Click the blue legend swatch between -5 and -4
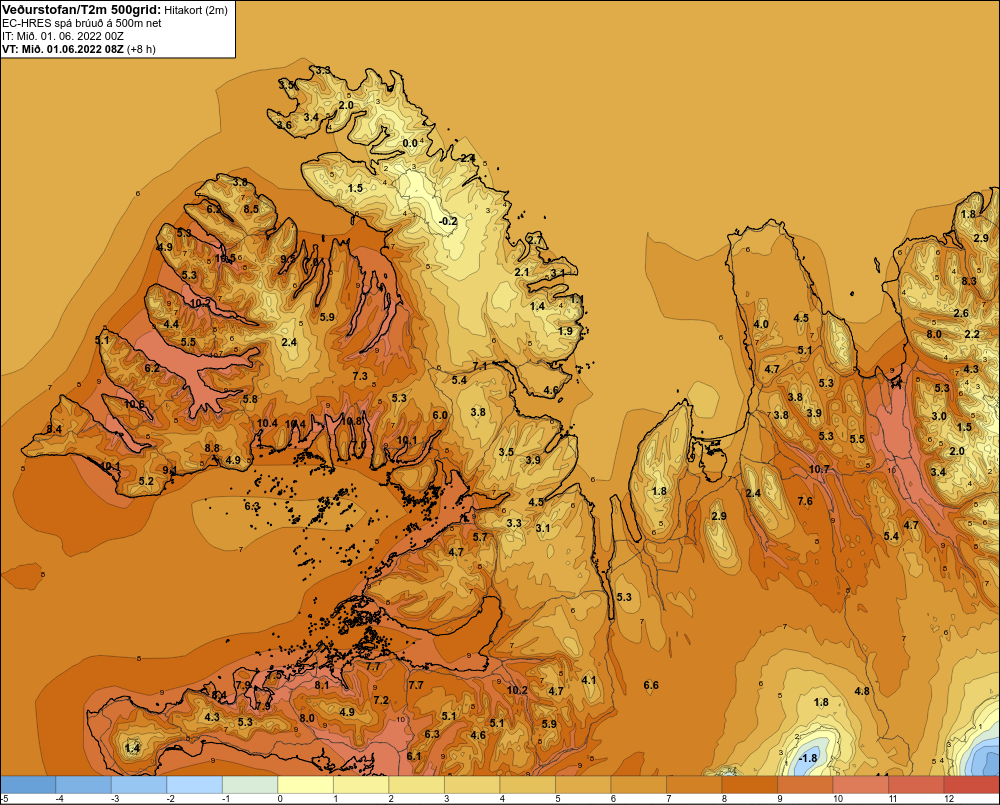Screen dimensions: 1000x805 28,785
